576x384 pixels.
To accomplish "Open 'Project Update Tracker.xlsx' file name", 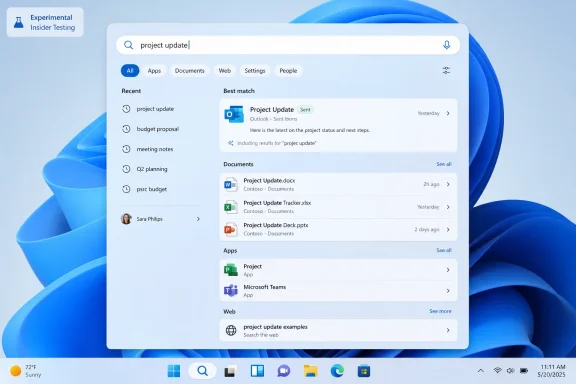I will click(x=277, y=203).
